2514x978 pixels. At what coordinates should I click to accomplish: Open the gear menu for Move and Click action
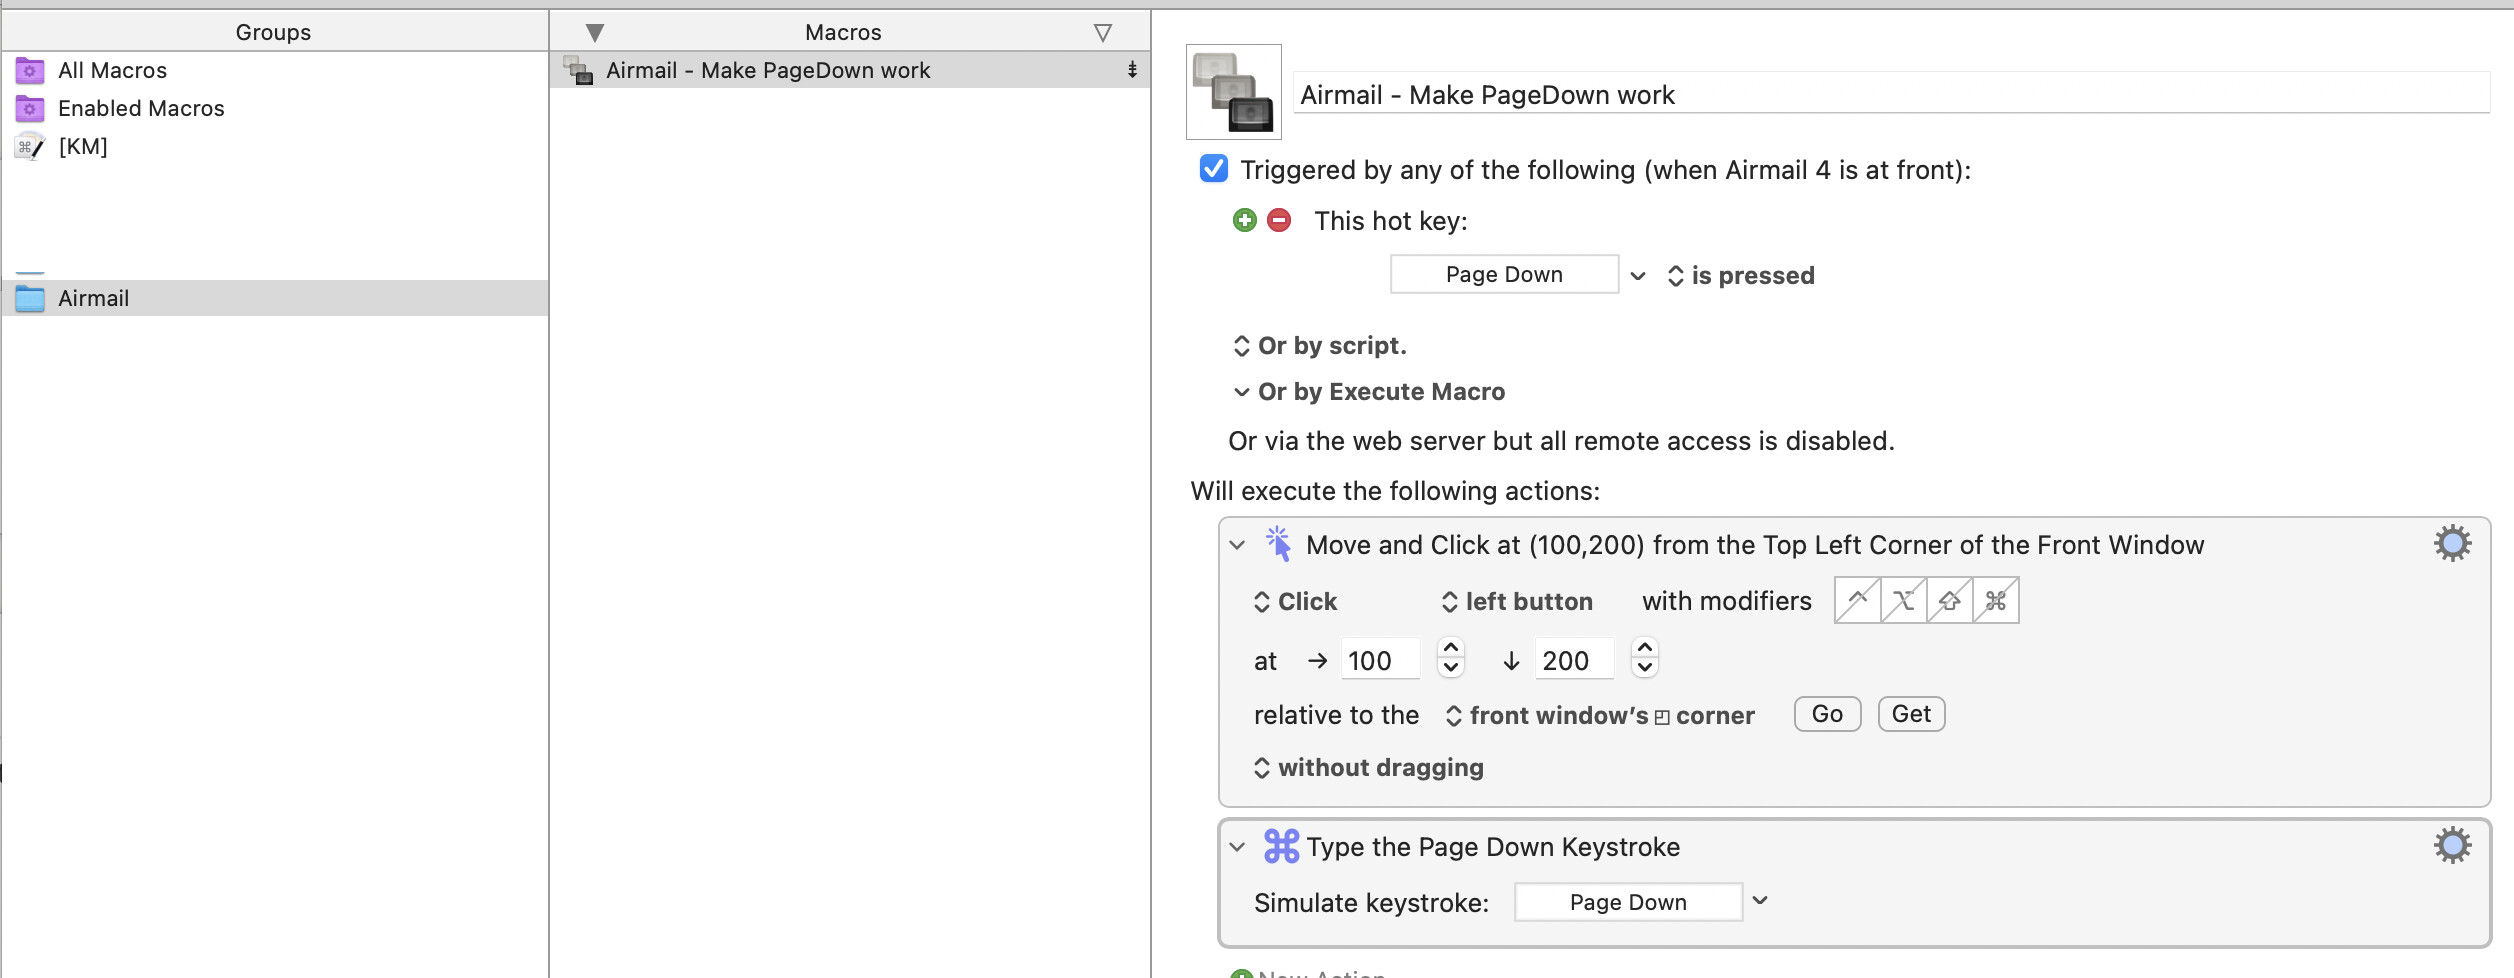pyautogui.click(x=2452, y=543)
